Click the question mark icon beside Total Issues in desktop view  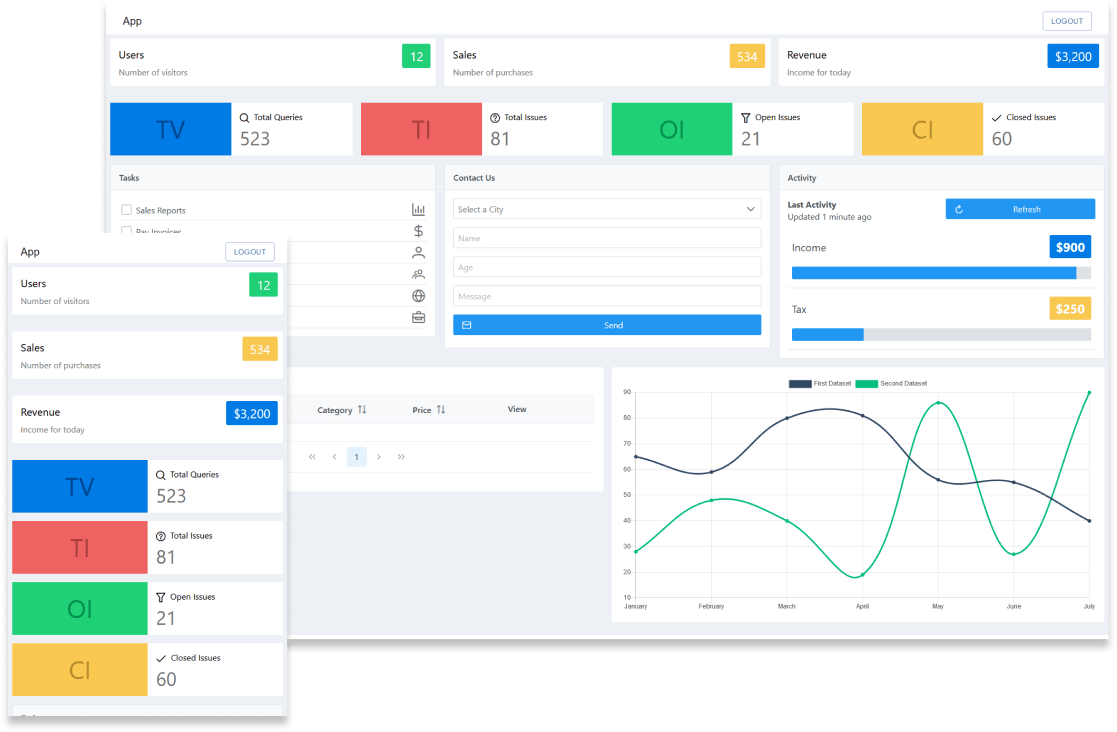(495, 117)
